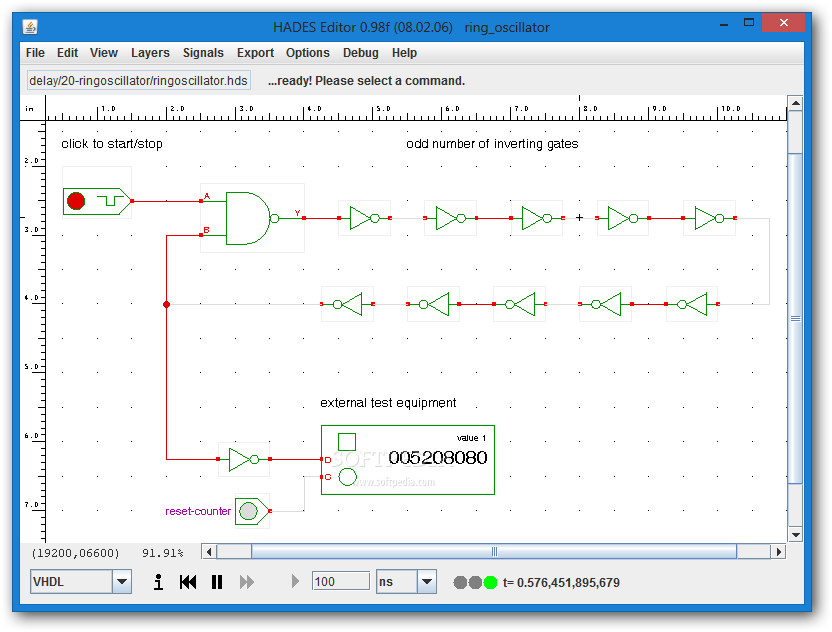Viewport: 832px width, 632px height.
Task: Click the counter value display 005208080
Action: point(438,457)
